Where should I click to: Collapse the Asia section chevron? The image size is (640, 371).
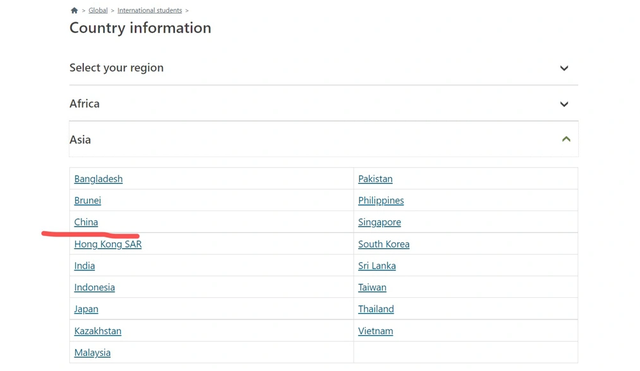(x=566, y=139)
